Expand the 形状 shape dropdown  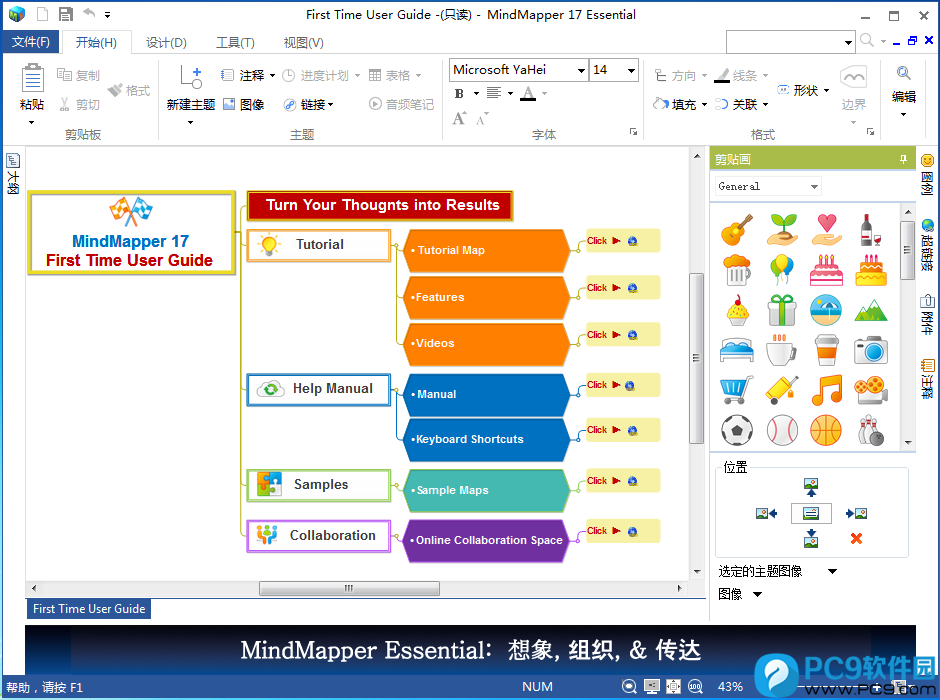click(826, 90)
